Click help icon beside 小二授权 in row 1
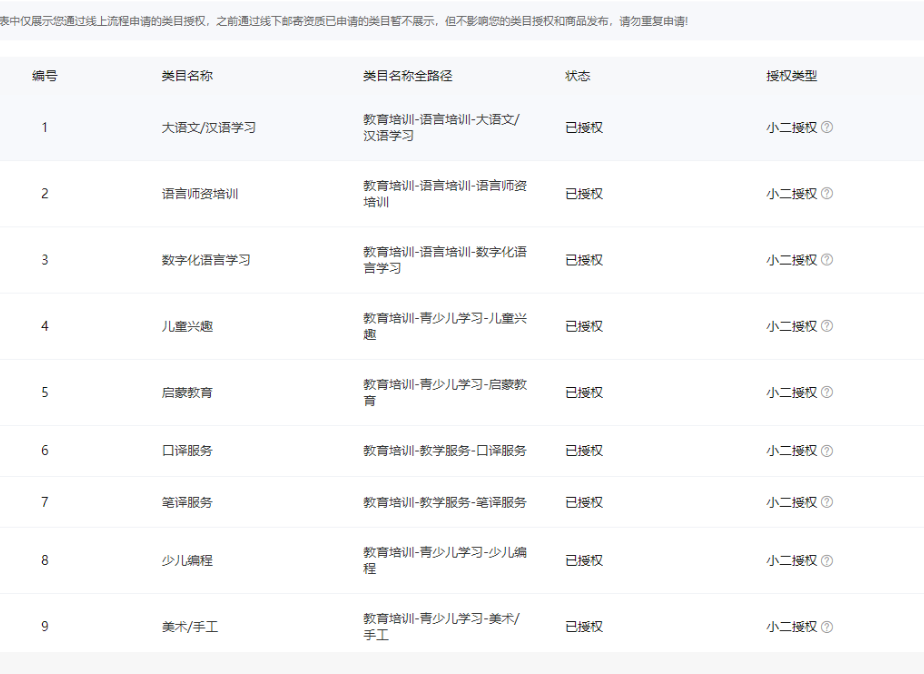This screenshot has height=674, width=924. pyautogui.click(x=827, y=127)
